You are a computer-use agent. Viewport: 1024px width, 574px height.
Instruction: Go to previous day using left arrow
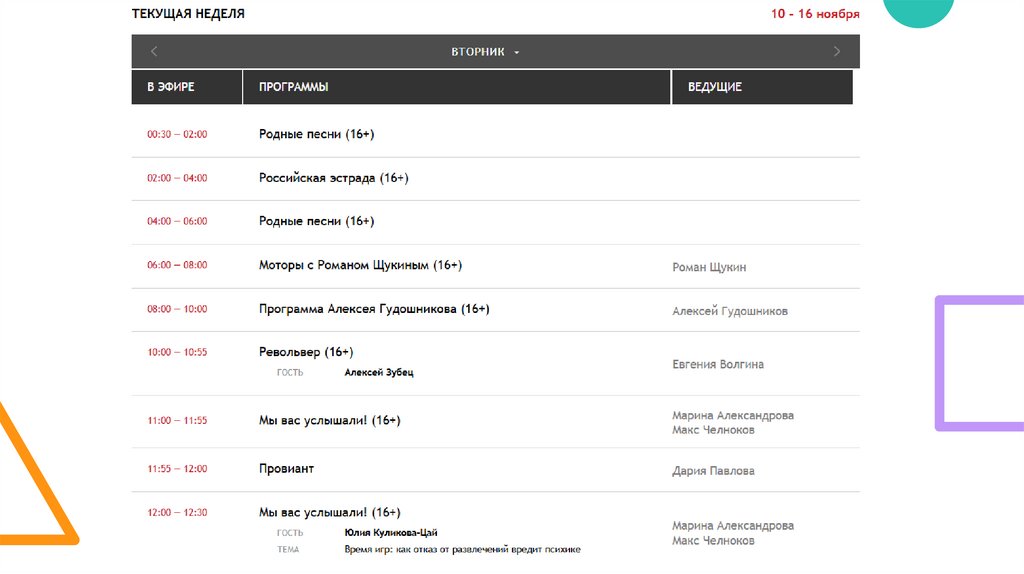154,52
